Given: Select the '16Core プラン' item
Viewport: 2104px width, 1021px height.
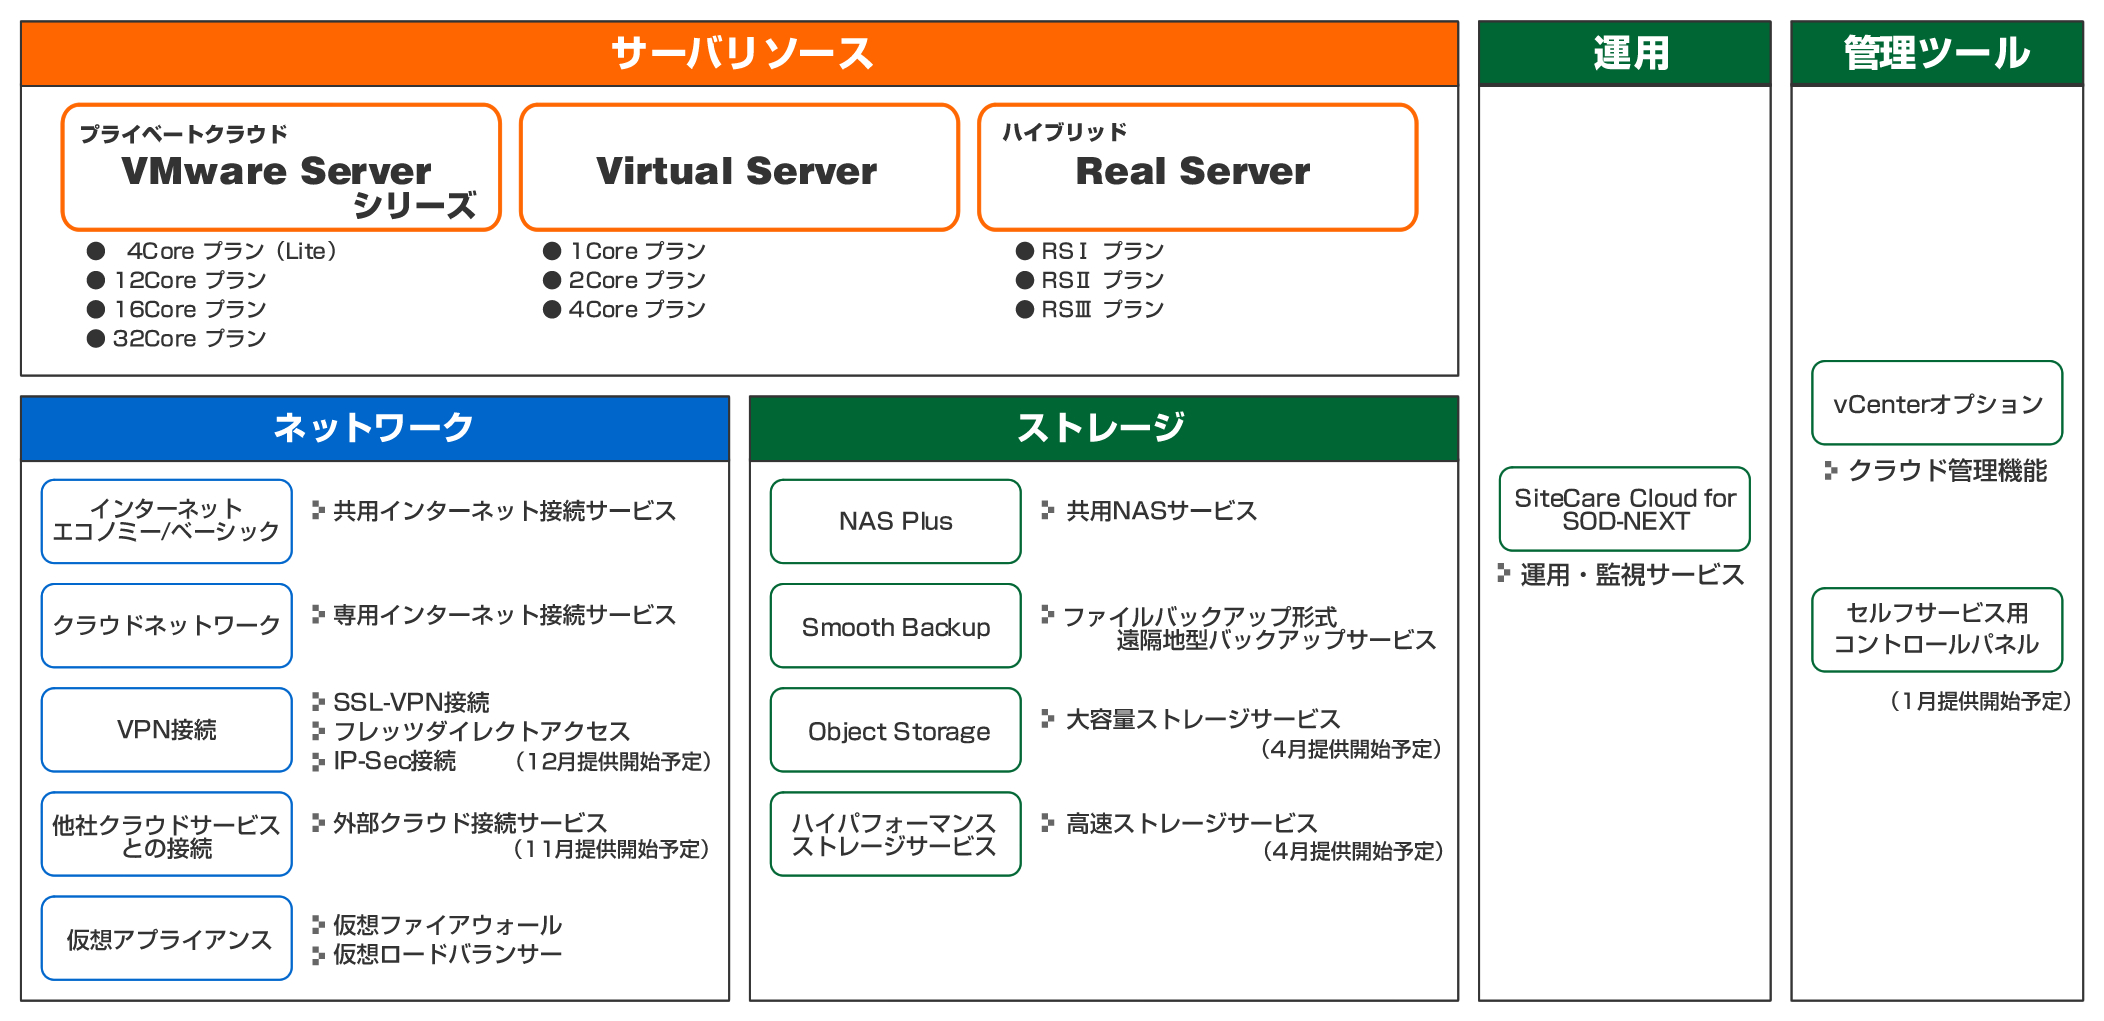Looking at the screenshot, I should tap(190, 309).
